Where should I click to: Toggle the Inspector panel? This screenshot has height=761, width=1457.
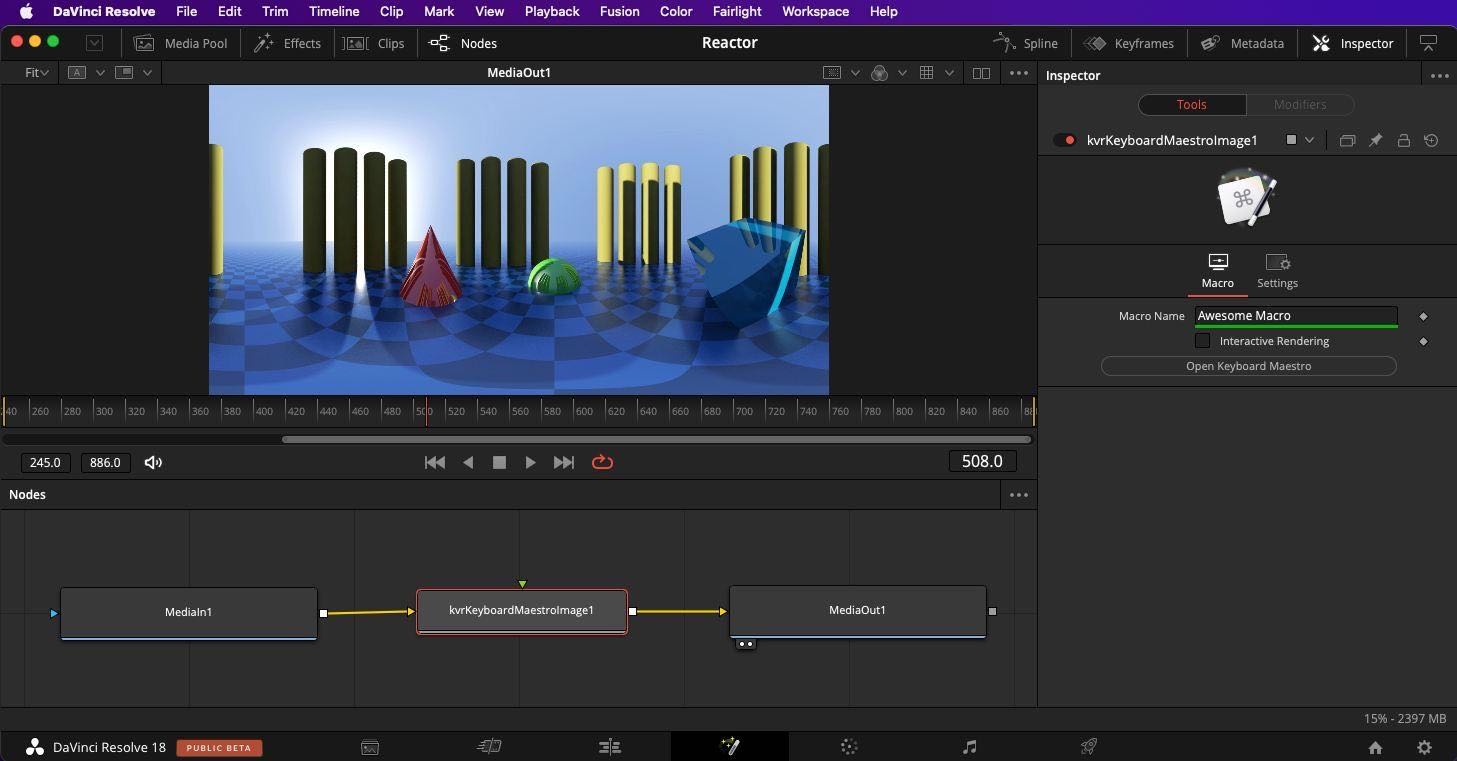tap(1352, 43)
